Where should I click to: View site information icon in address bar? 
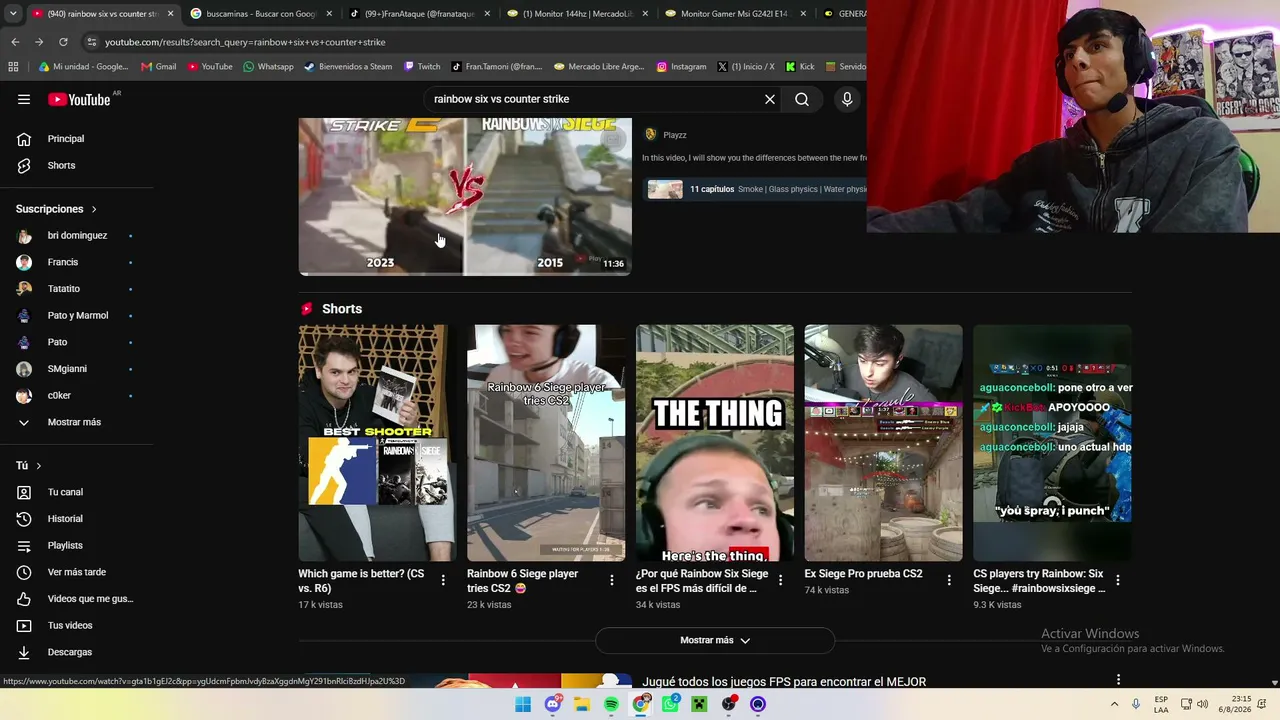(x=92, y=42)
